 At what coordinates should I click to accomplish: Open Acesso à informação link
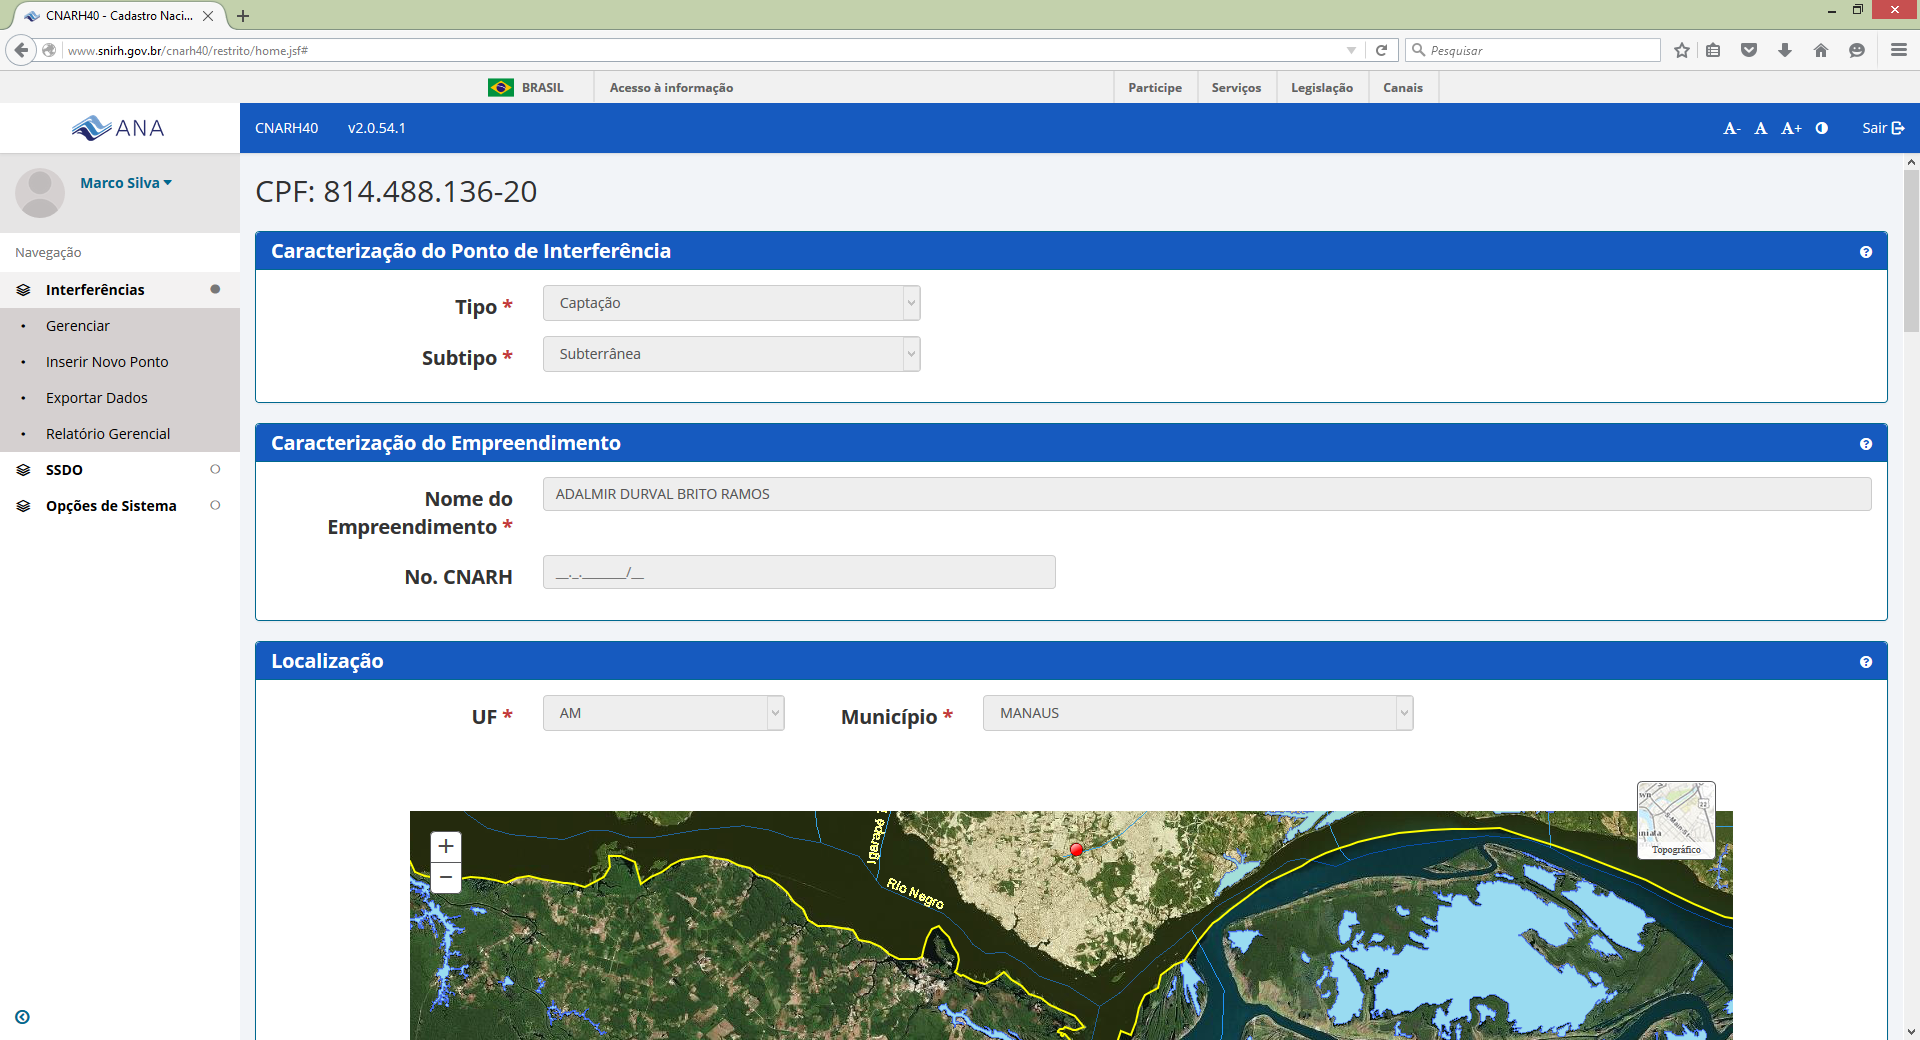click(671, 88)
